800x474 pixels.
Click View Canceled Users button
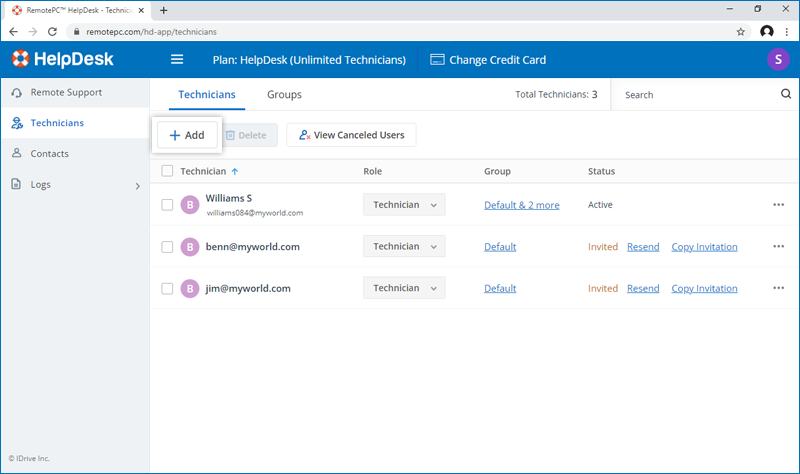[351, 135]
